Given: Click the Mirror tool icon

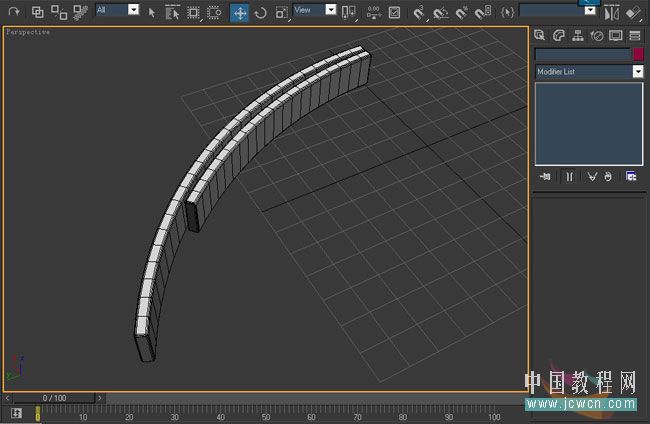Looking at the screenshot, I should [x=611, y=13].
